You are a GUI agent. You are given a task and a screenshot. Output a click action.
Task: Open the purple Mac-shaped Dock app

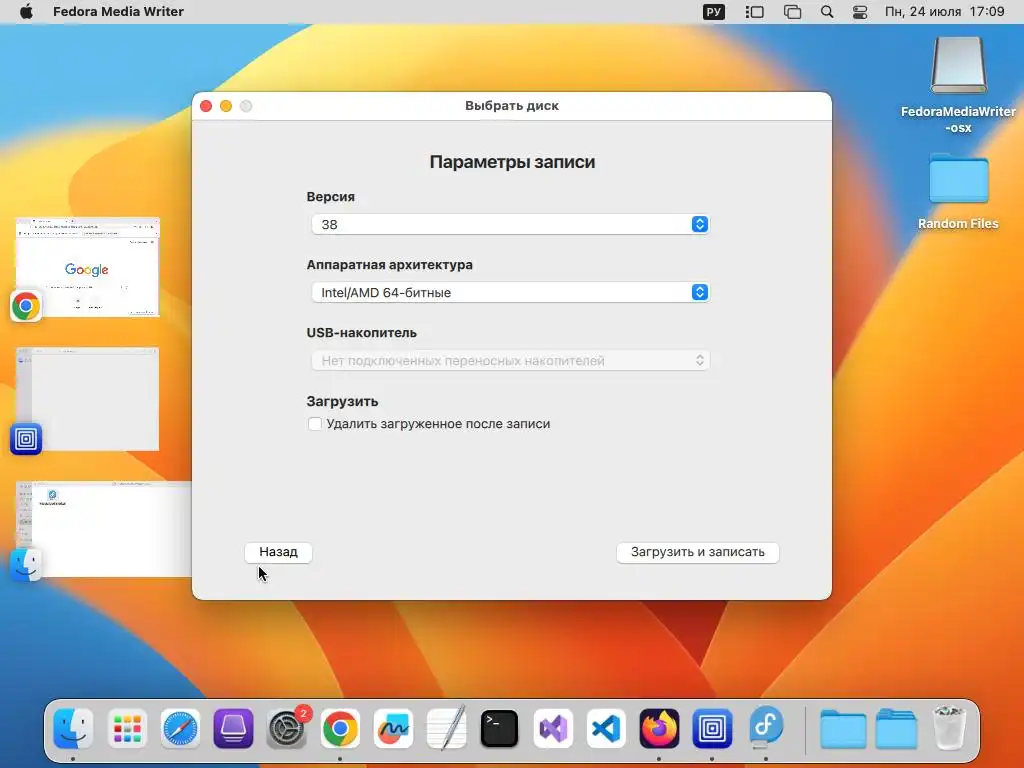233,728
